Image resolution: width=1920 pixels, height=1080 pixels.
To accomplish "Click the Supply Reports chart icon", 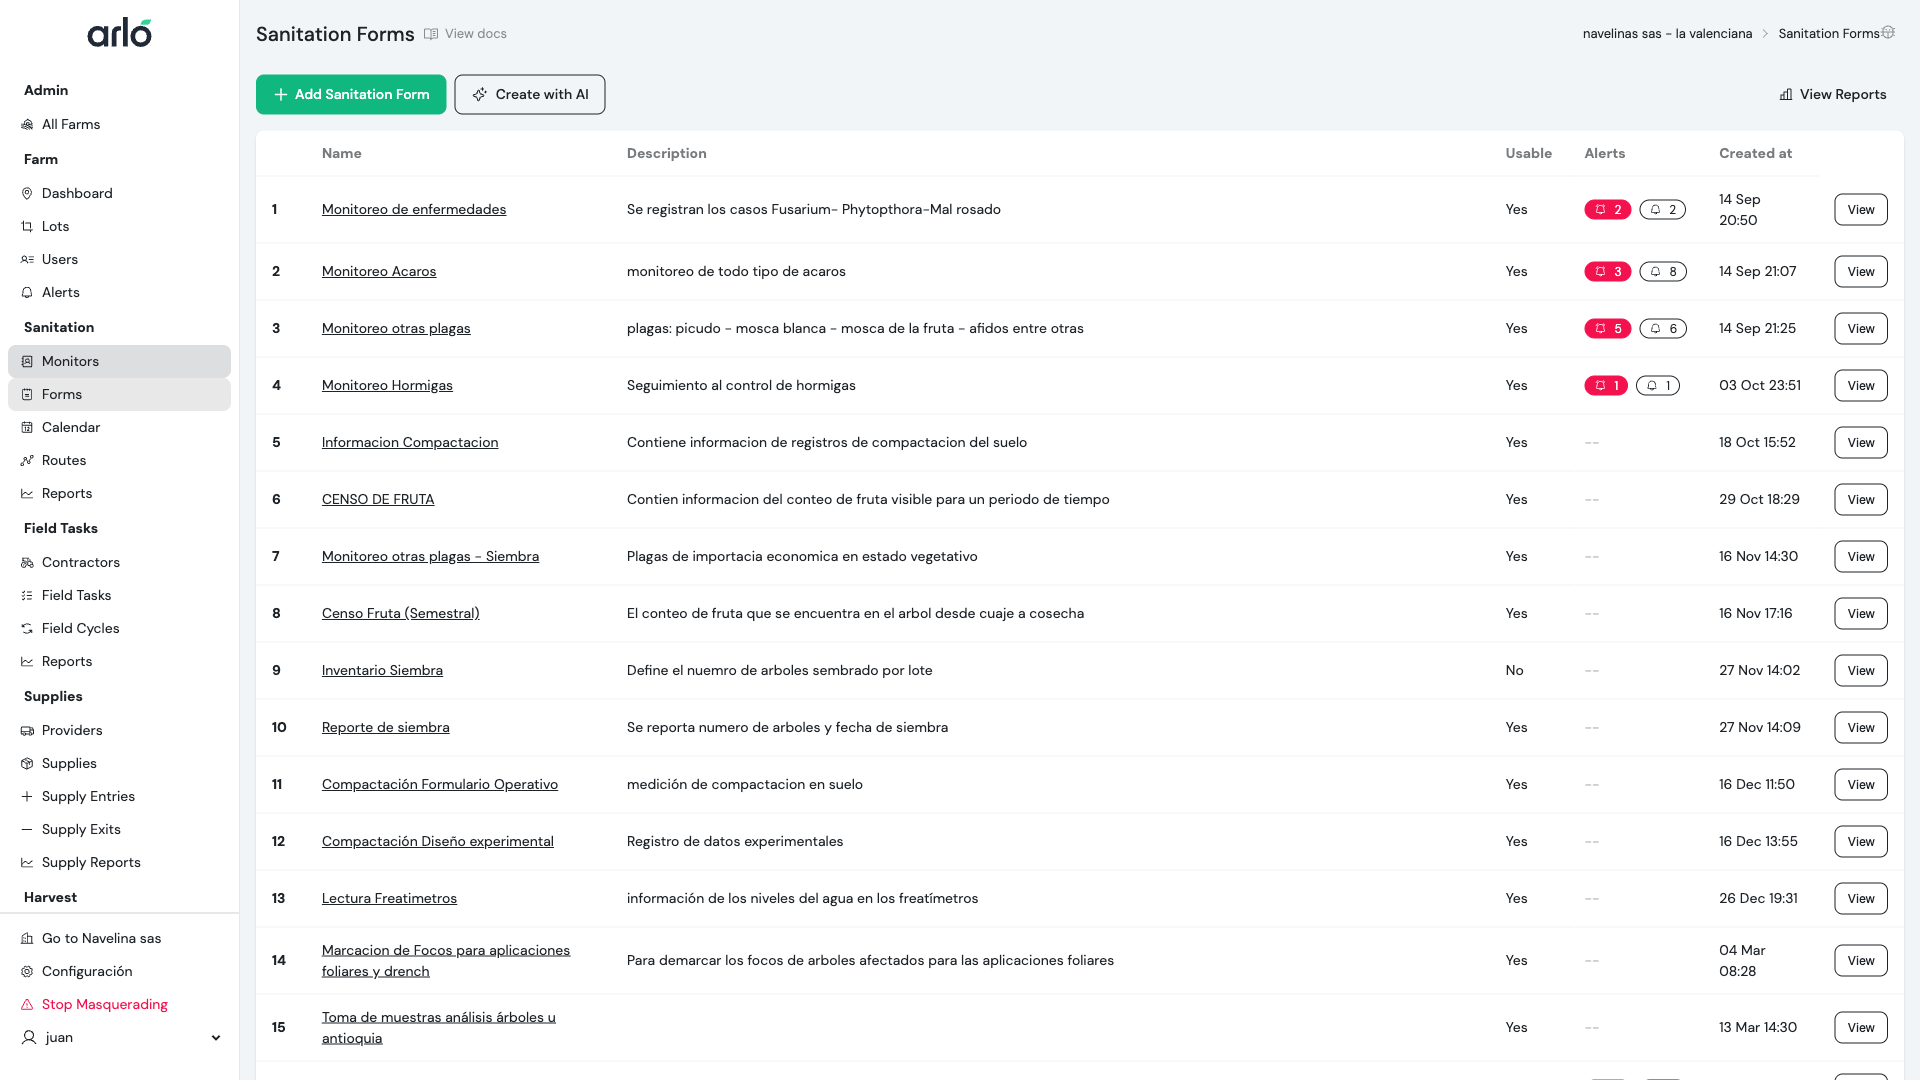I will click(27, 862).
